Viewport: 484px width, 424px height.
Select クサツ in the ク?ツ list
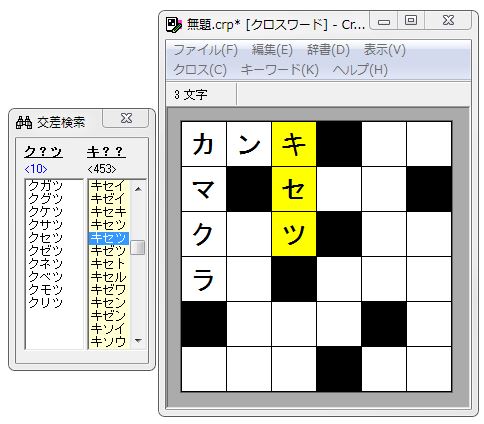coord(46,224)
